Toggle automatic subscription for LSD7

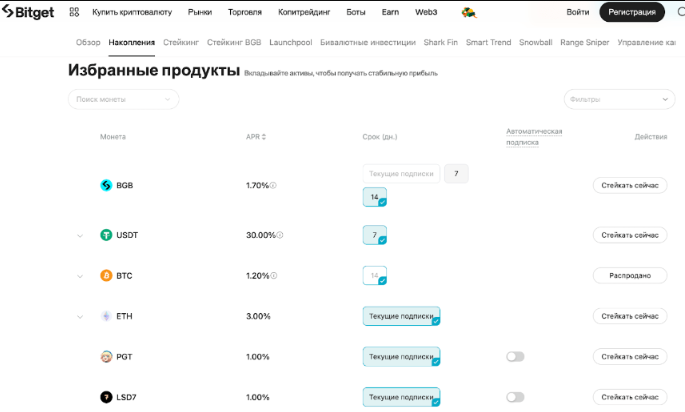[515, 397]
